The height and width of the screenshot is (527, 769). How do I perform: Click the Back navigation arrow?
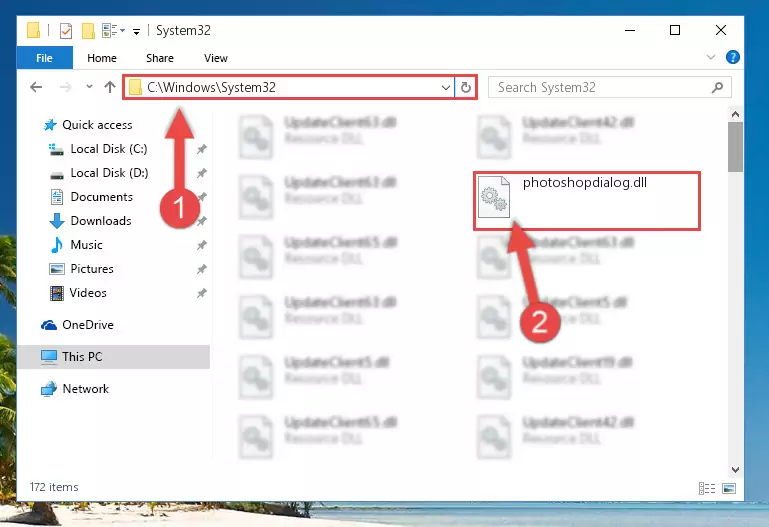pos(36,87)
